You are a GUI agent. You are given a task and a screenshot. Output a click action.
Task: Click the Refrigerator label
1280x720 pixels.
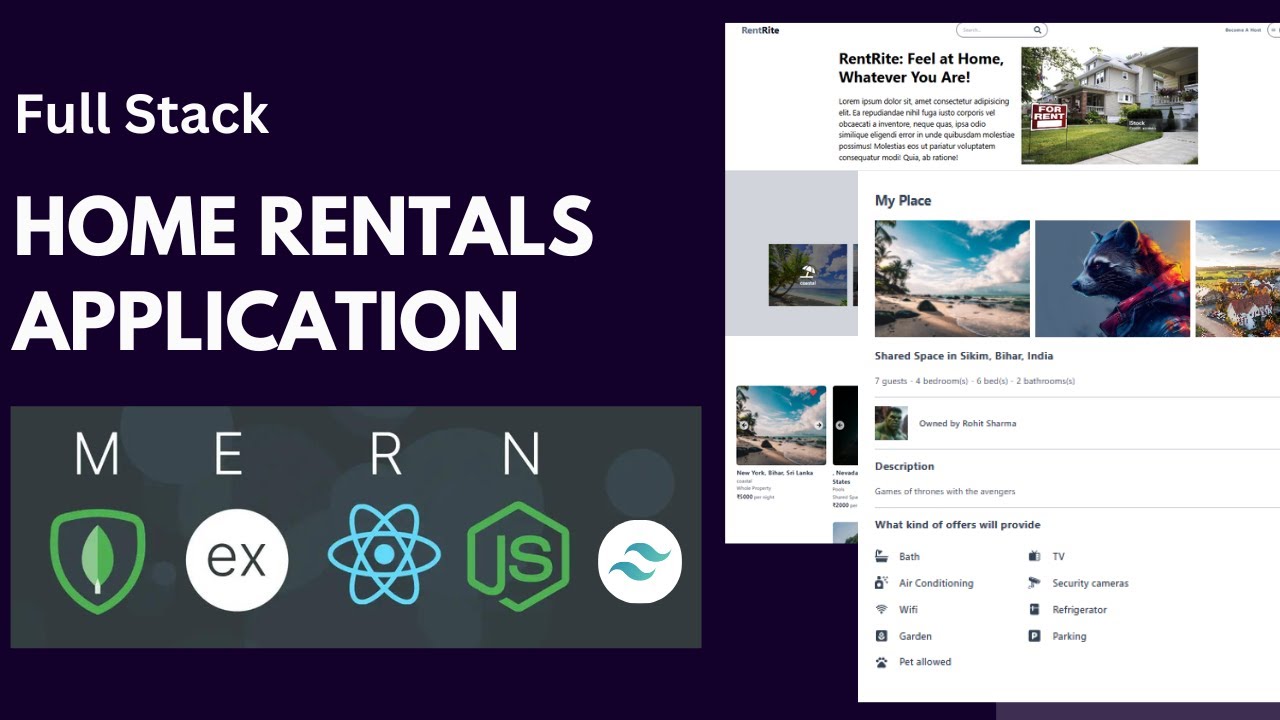pos(1079,610)
